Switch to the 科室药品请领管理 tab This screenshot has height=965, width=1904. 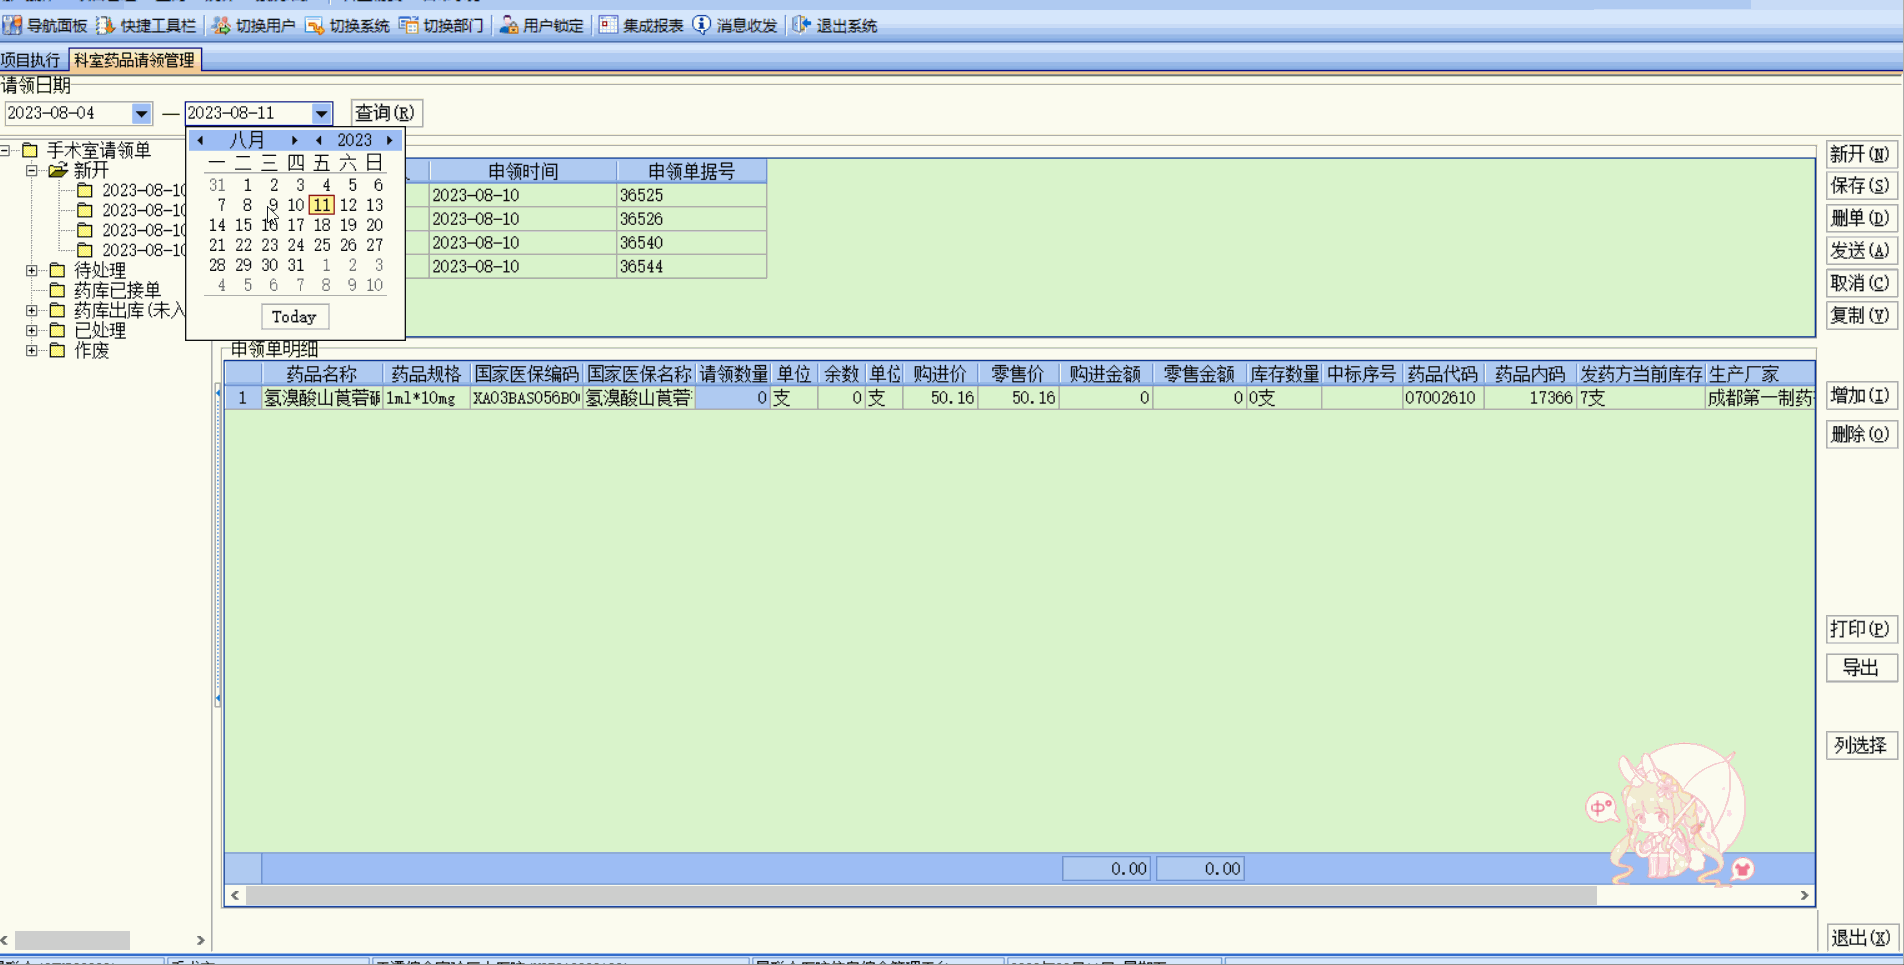[134, 60]
